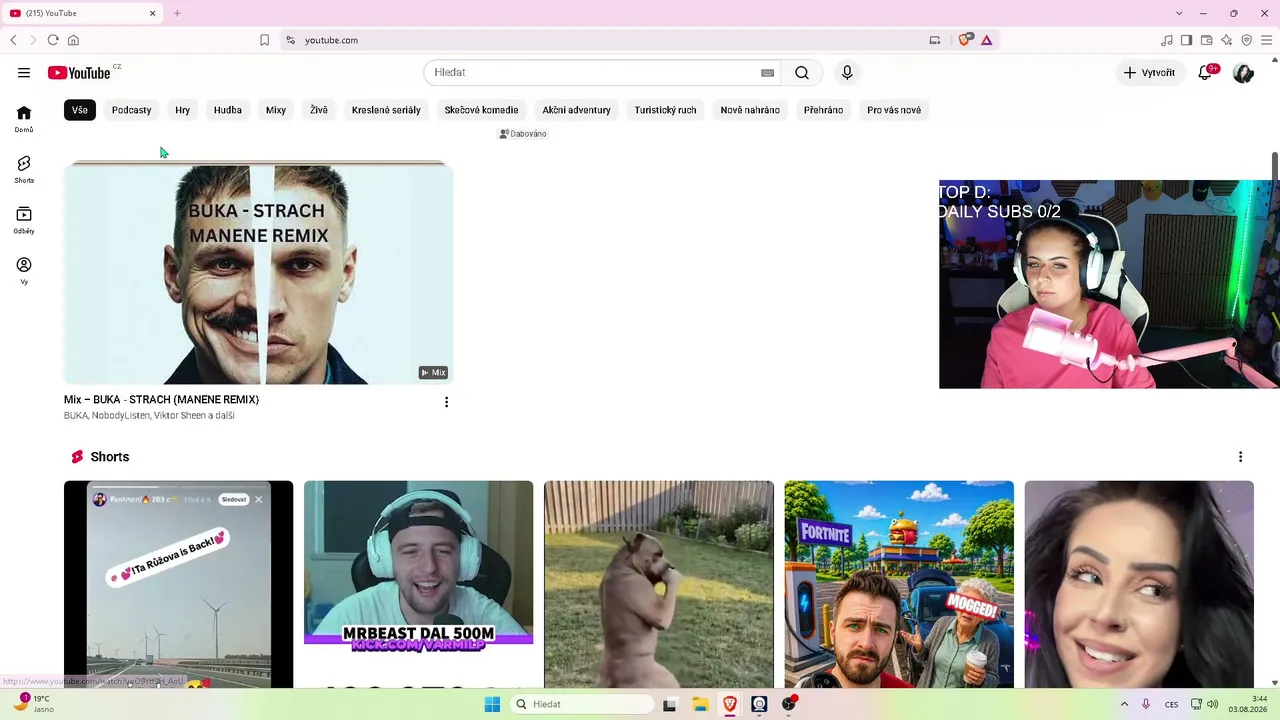Select the Mixy filter chip

coord(276,110)
